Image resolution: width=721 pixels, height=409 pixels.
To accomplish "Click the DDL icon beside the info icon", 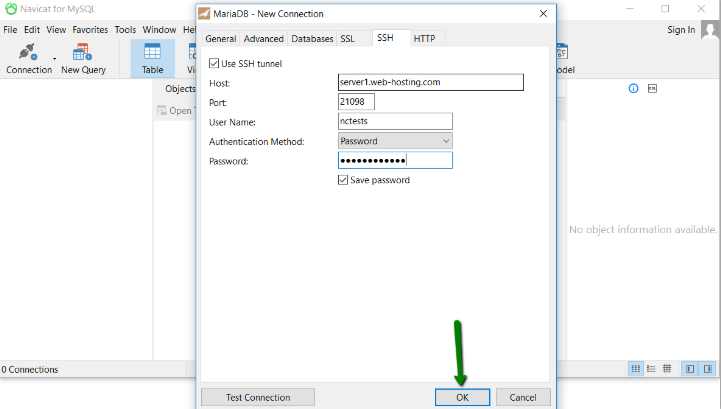I will tap(652, 88).
